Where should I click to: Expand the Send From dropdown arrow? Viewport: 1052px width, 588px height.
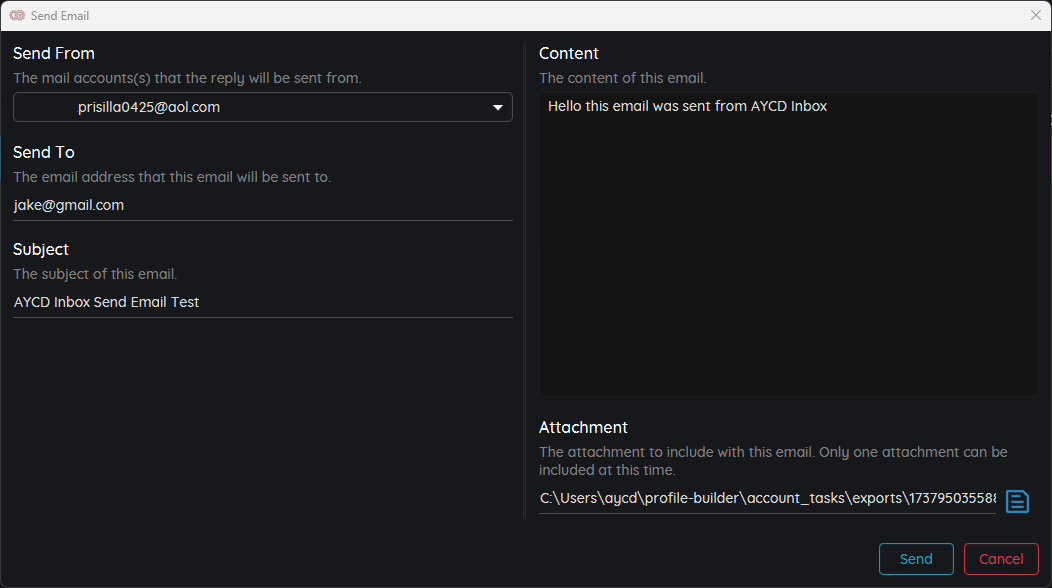(x=498, y=108)
